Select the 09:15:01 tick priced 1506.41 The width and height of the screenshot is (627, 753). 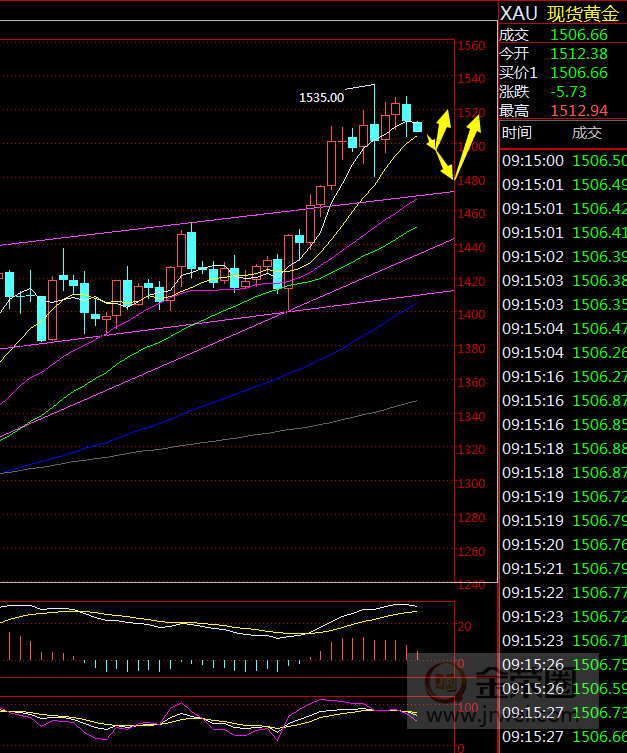point(564,233)
